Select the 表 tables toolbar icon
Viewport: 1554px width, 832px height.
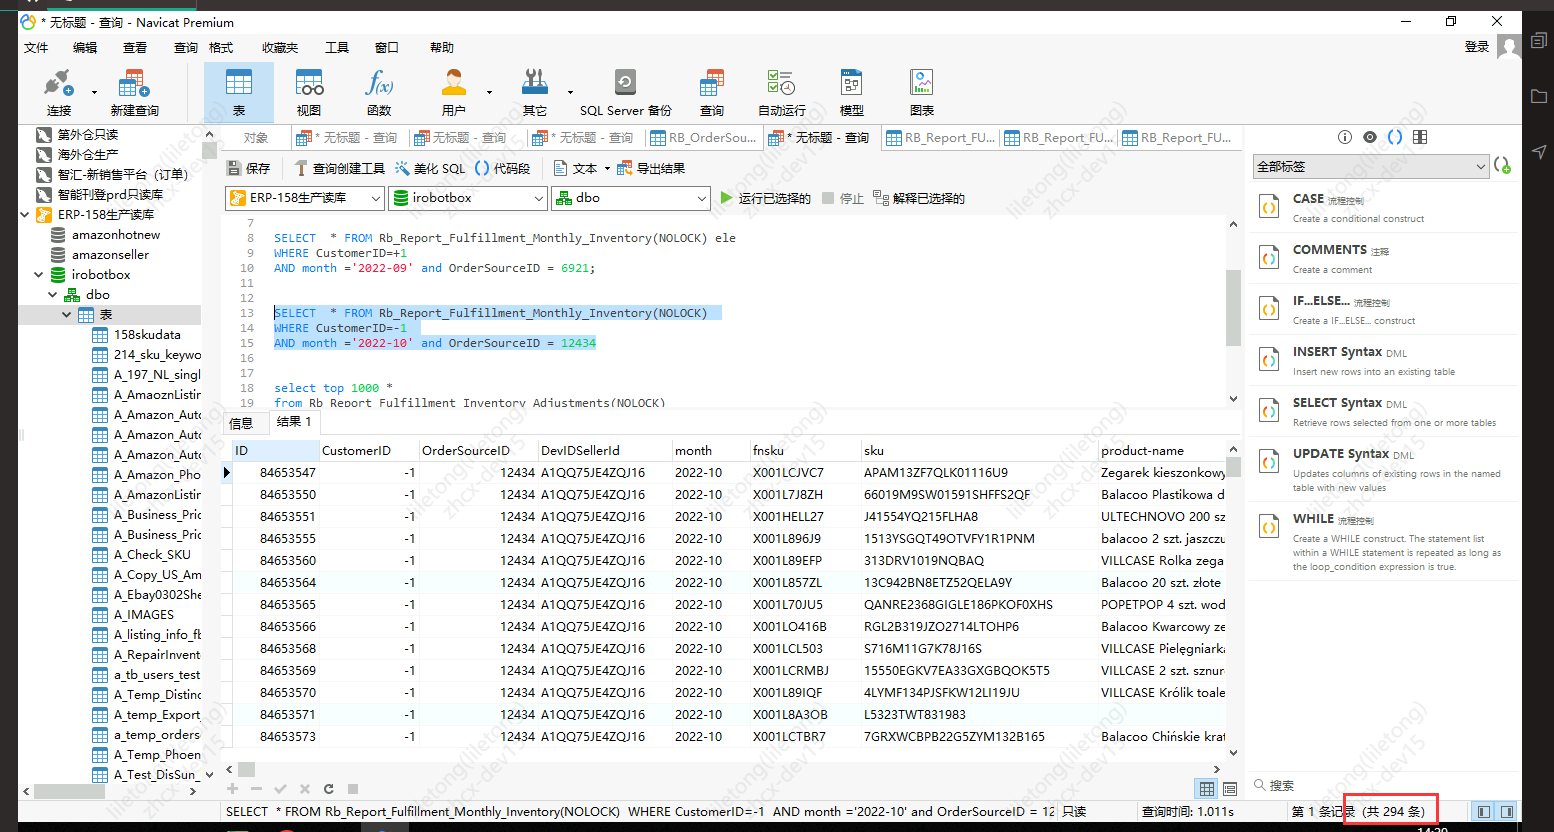pos(239,92)
